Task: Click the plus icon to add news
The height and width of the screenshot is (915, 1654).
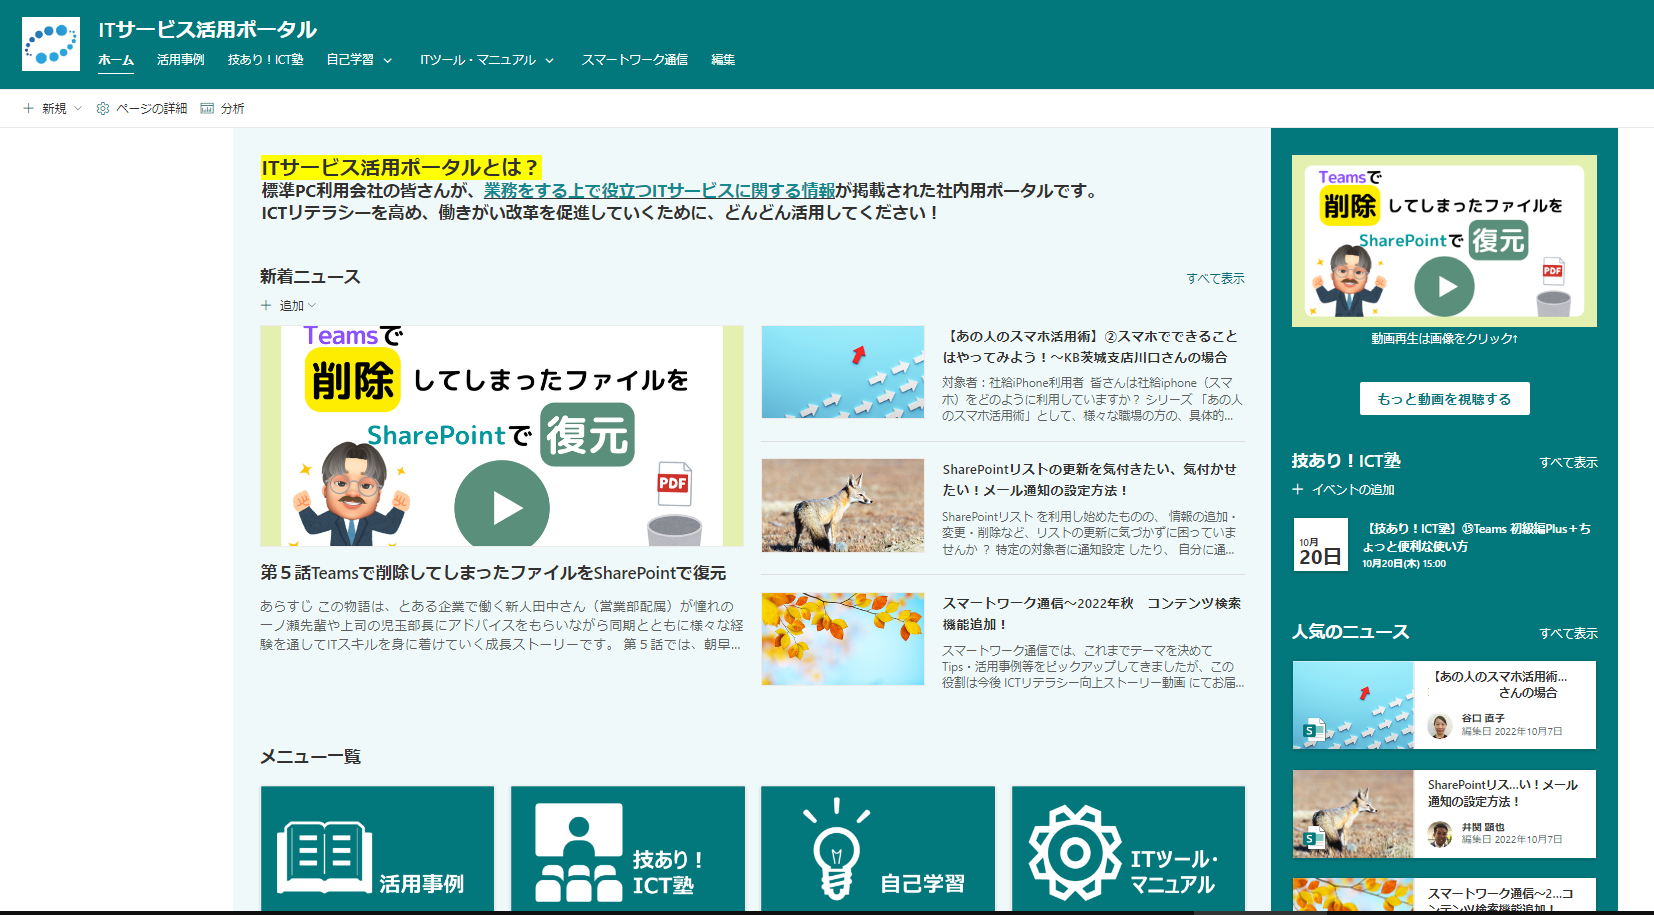Action: pos(265,305)
